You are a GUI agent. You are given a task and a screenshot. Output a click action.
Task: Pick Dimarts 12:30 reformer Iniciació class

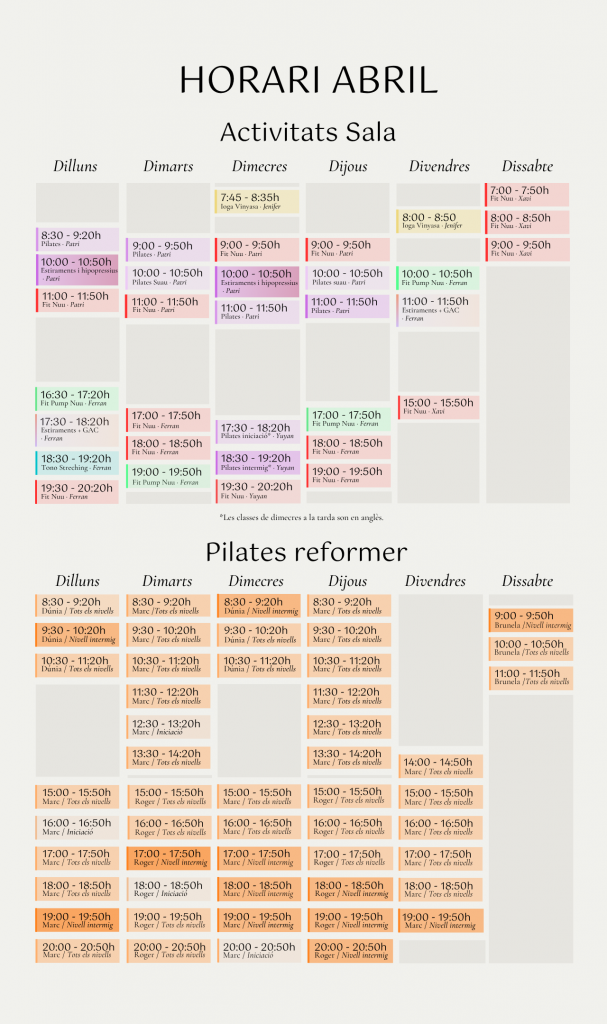pos(167,727)
